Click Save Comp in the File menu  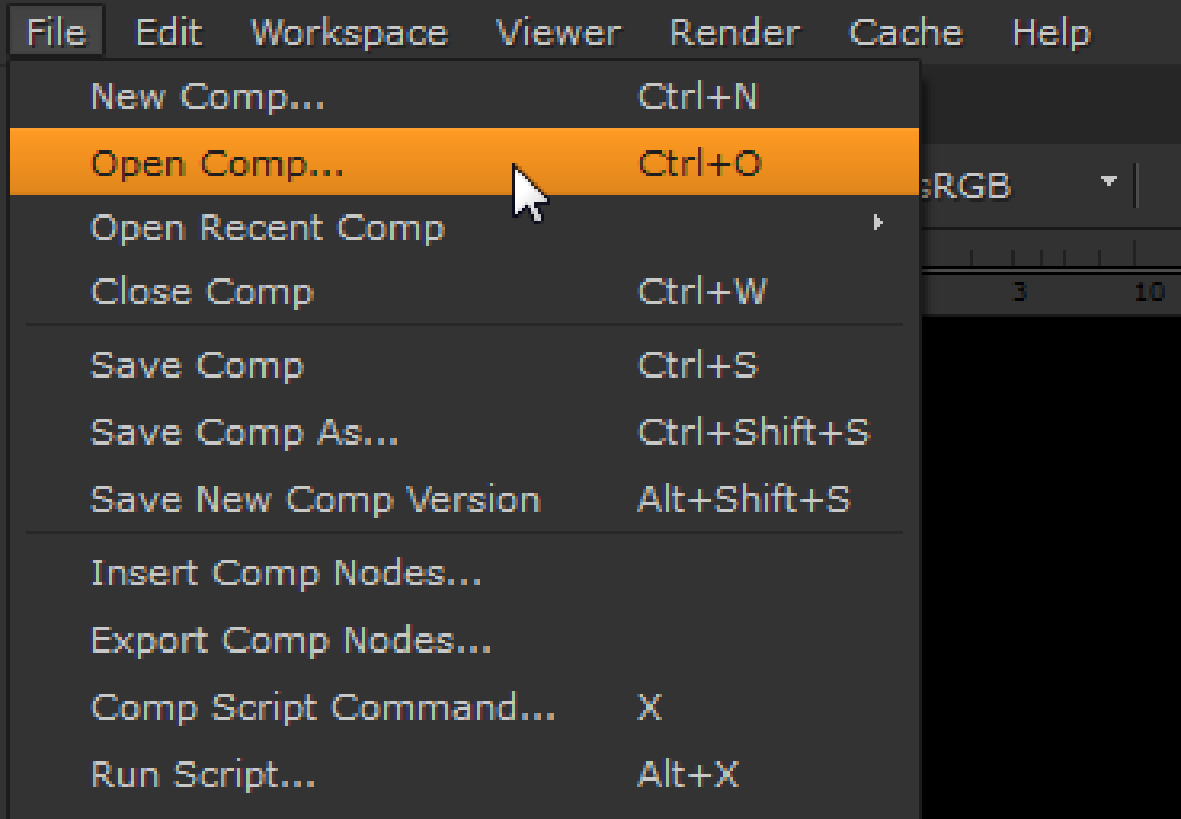click(197, 365)
